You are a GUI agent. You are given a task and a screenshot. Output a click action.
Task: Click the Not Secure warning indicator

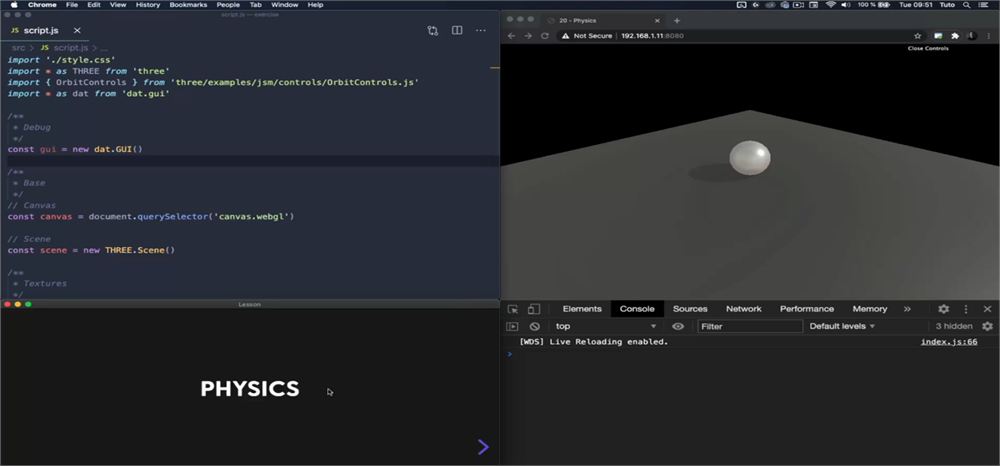[x=587, y=36]
